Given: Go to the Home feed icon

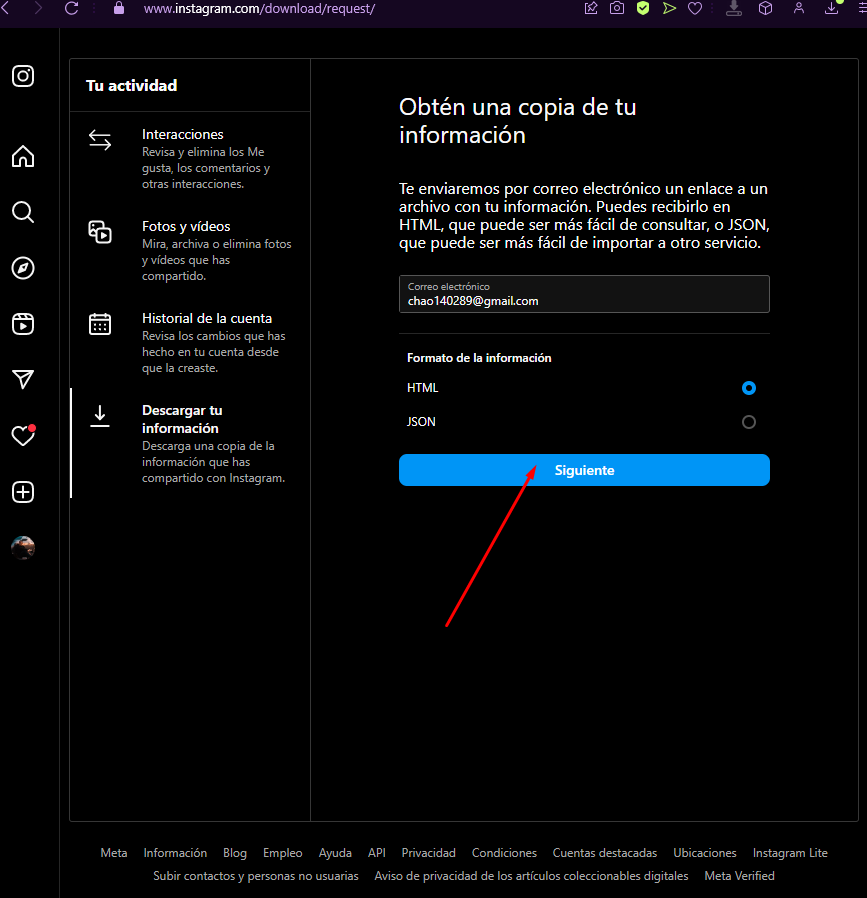Looking at the screenshot, I should pyautogui.click(x=23, y=157).
